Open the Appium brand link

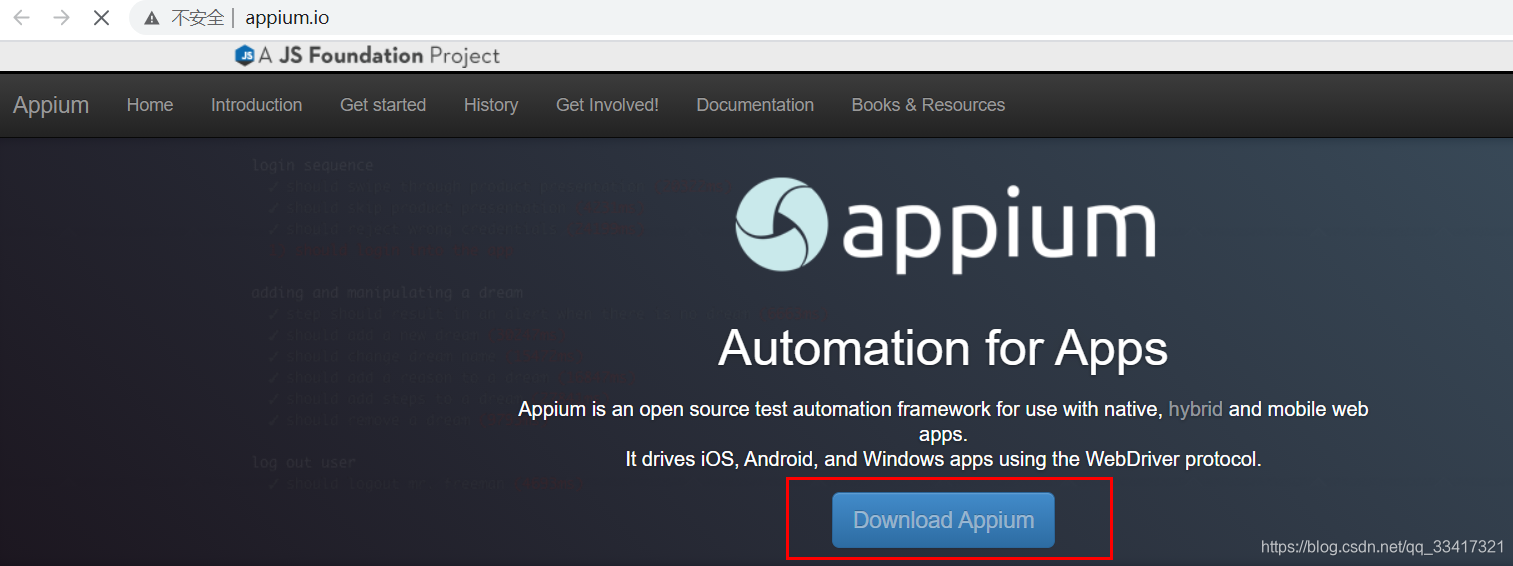pyautogui.click(x=51, y=105)
